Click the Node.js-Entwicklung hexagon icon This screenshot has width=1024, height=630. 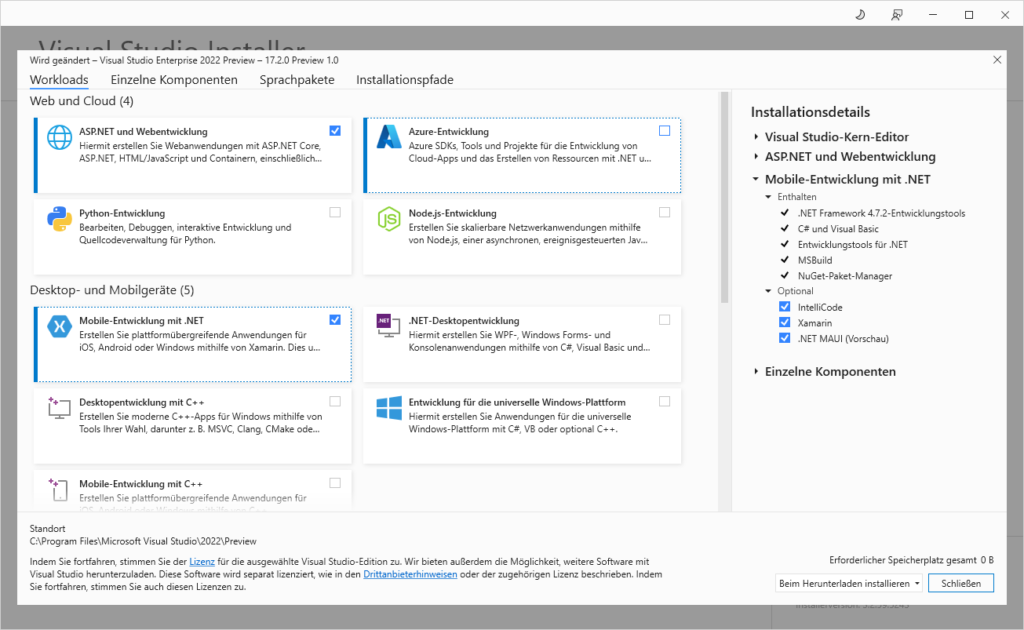pos(388,219)
